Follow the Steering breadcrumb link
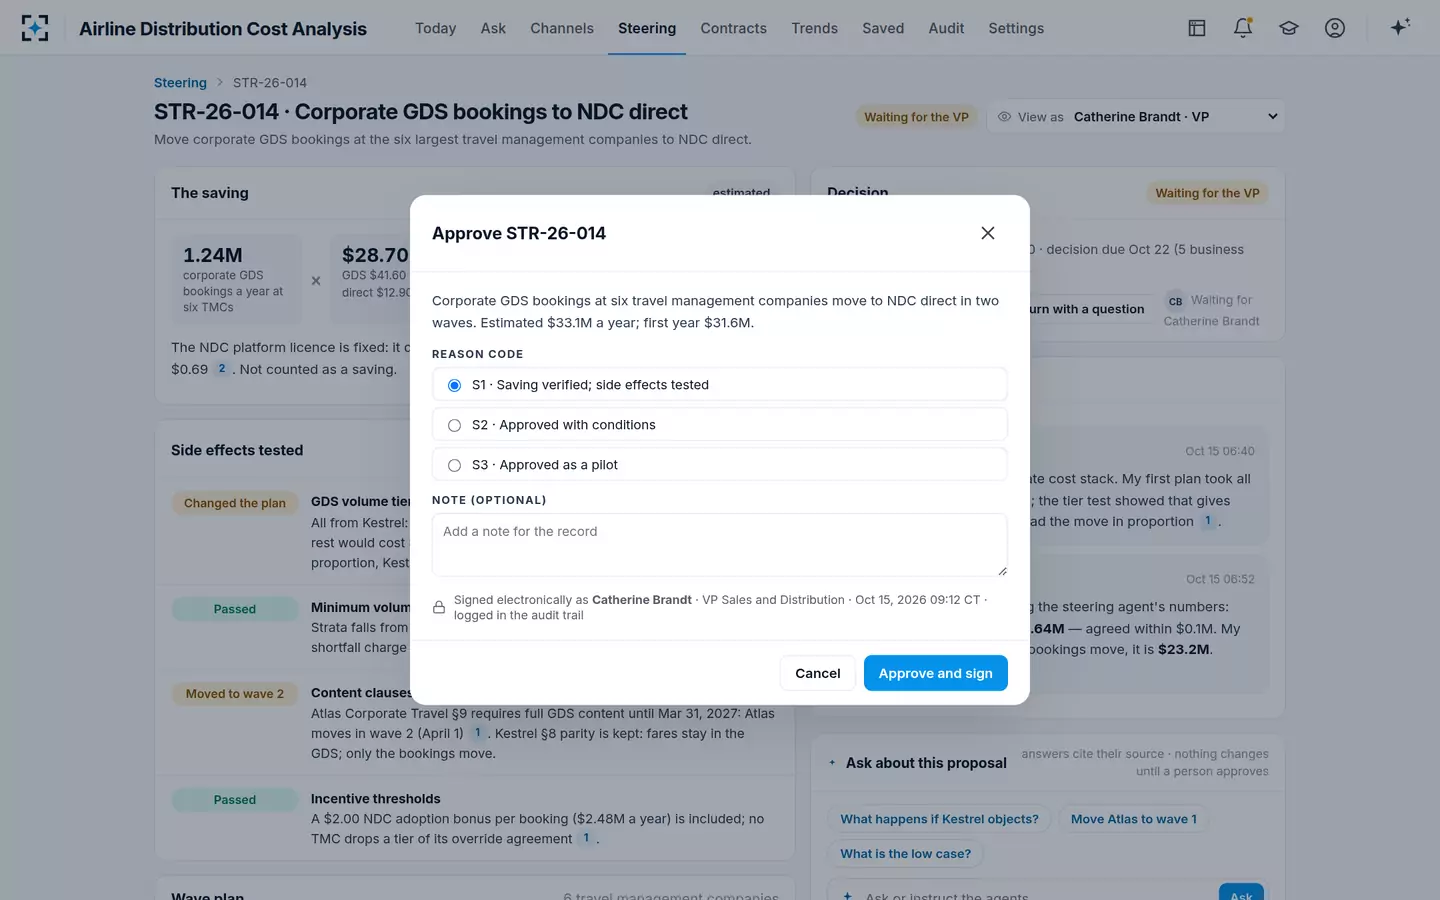 coord(180,83)
